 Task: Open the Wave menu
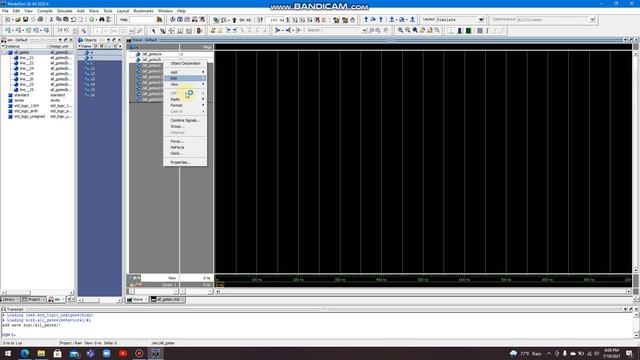point(94,11)
